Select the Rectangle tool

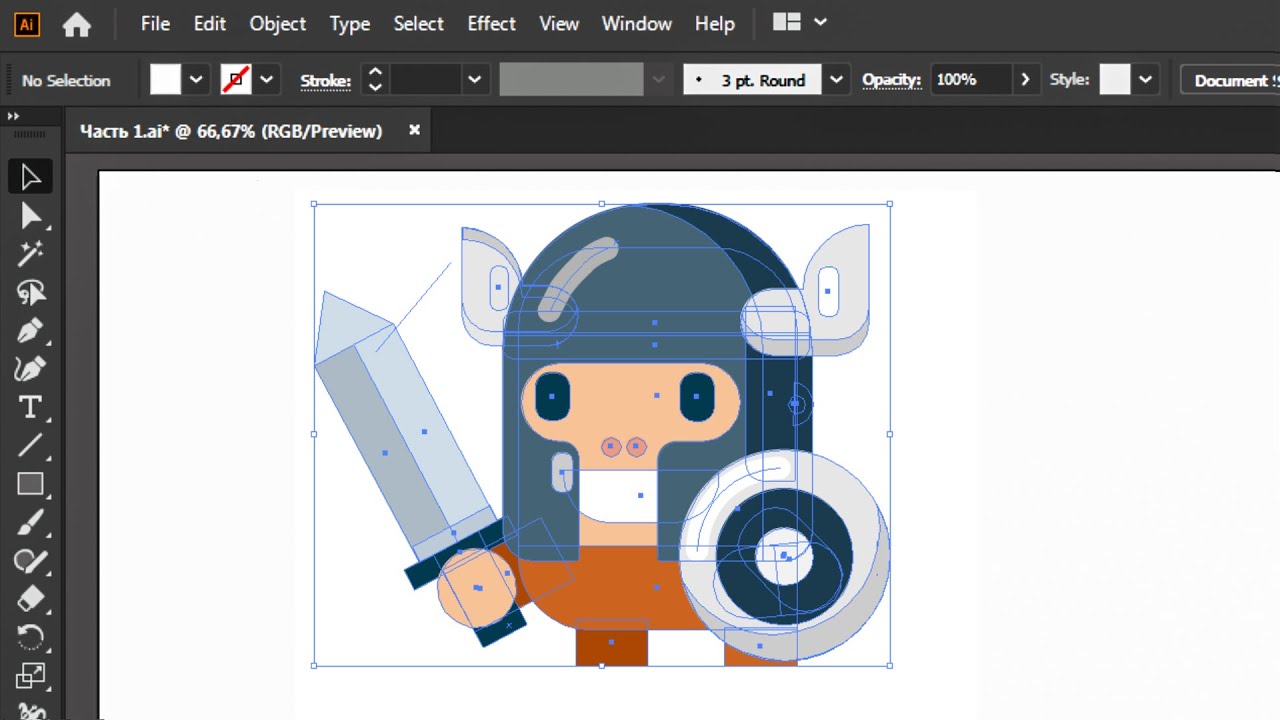point(30,484)
